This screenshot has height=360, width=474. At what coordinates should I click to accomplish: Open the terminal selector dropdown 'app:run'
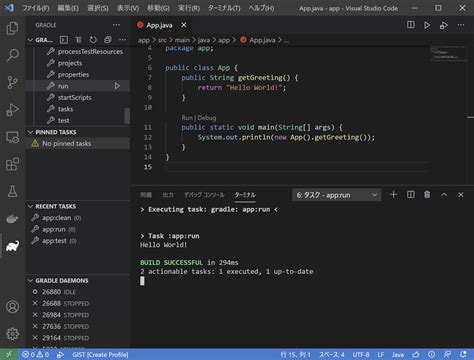click(x=337, y=195)
